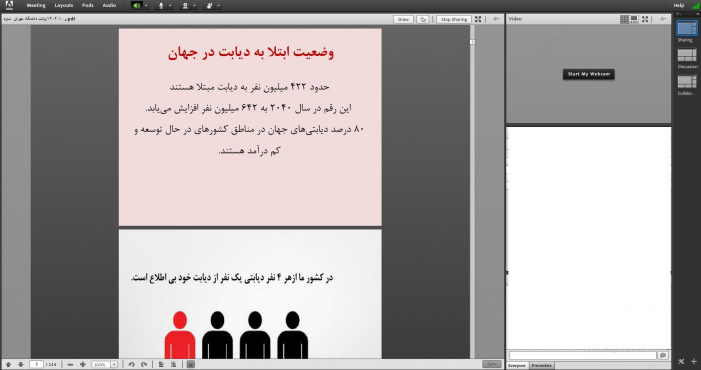Toggle full screen for the Video pod

tap(645, 19)
